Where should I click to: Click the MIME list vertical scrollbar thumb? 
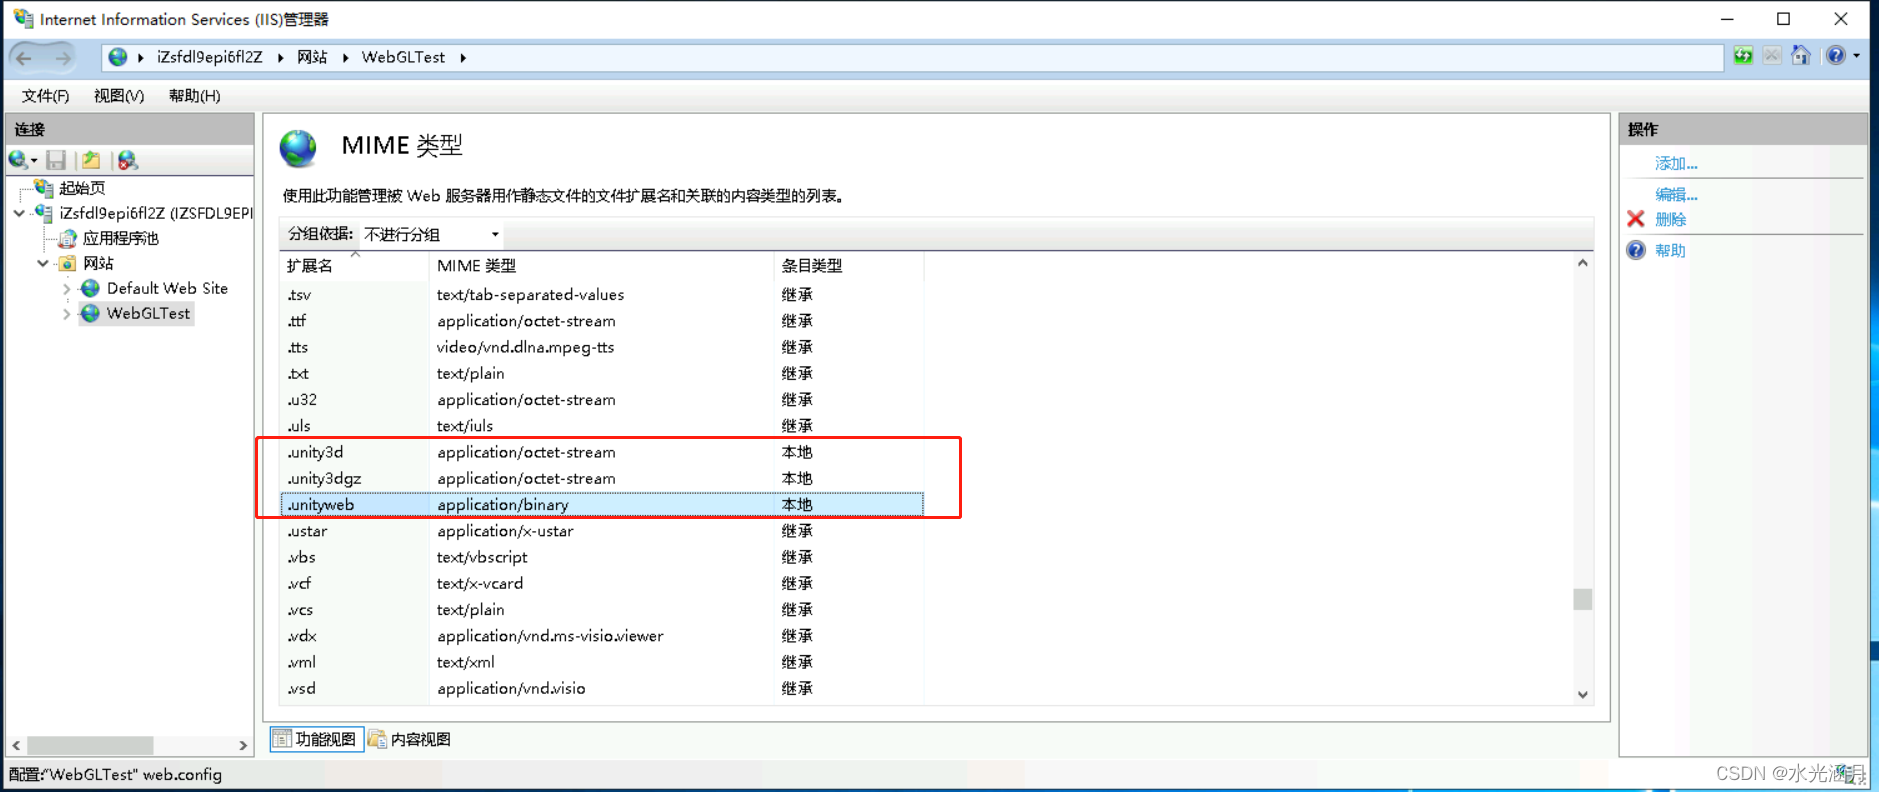[1583, 599]
